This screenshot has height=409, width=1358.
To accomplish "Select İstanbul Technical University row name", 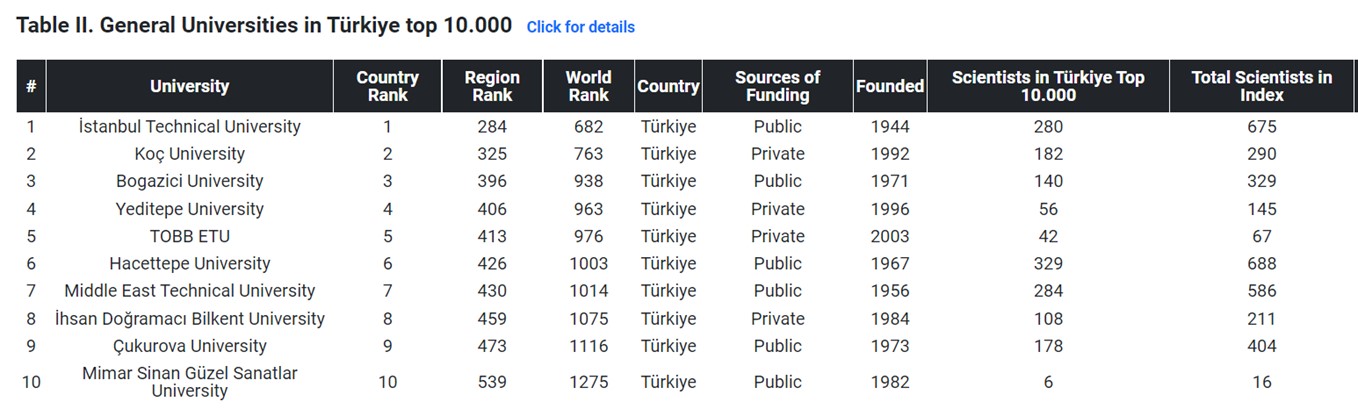I will (190, 127).
